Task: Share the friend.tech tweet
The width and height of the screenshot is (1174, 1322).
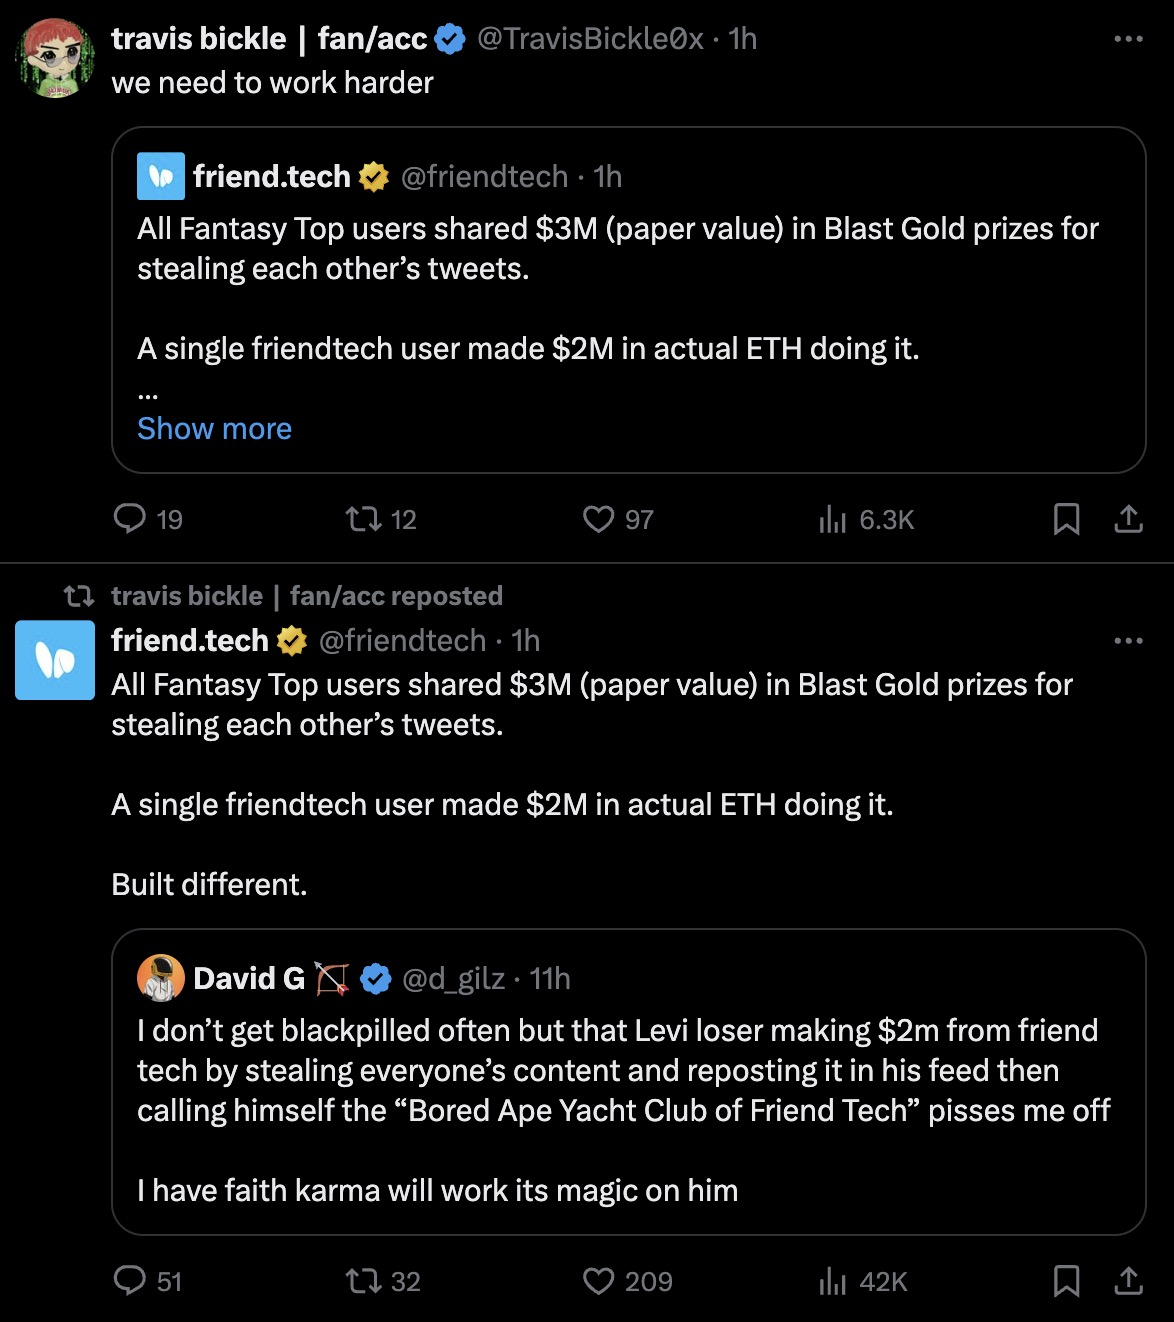Action: click(x=1128, y=1281)
